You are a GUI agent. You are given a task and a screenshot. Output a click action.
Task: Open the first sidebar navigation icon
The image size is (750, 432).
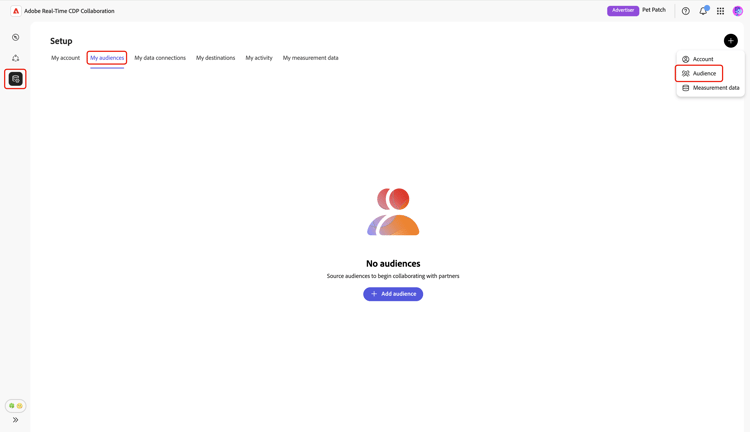tap(16, 37)
